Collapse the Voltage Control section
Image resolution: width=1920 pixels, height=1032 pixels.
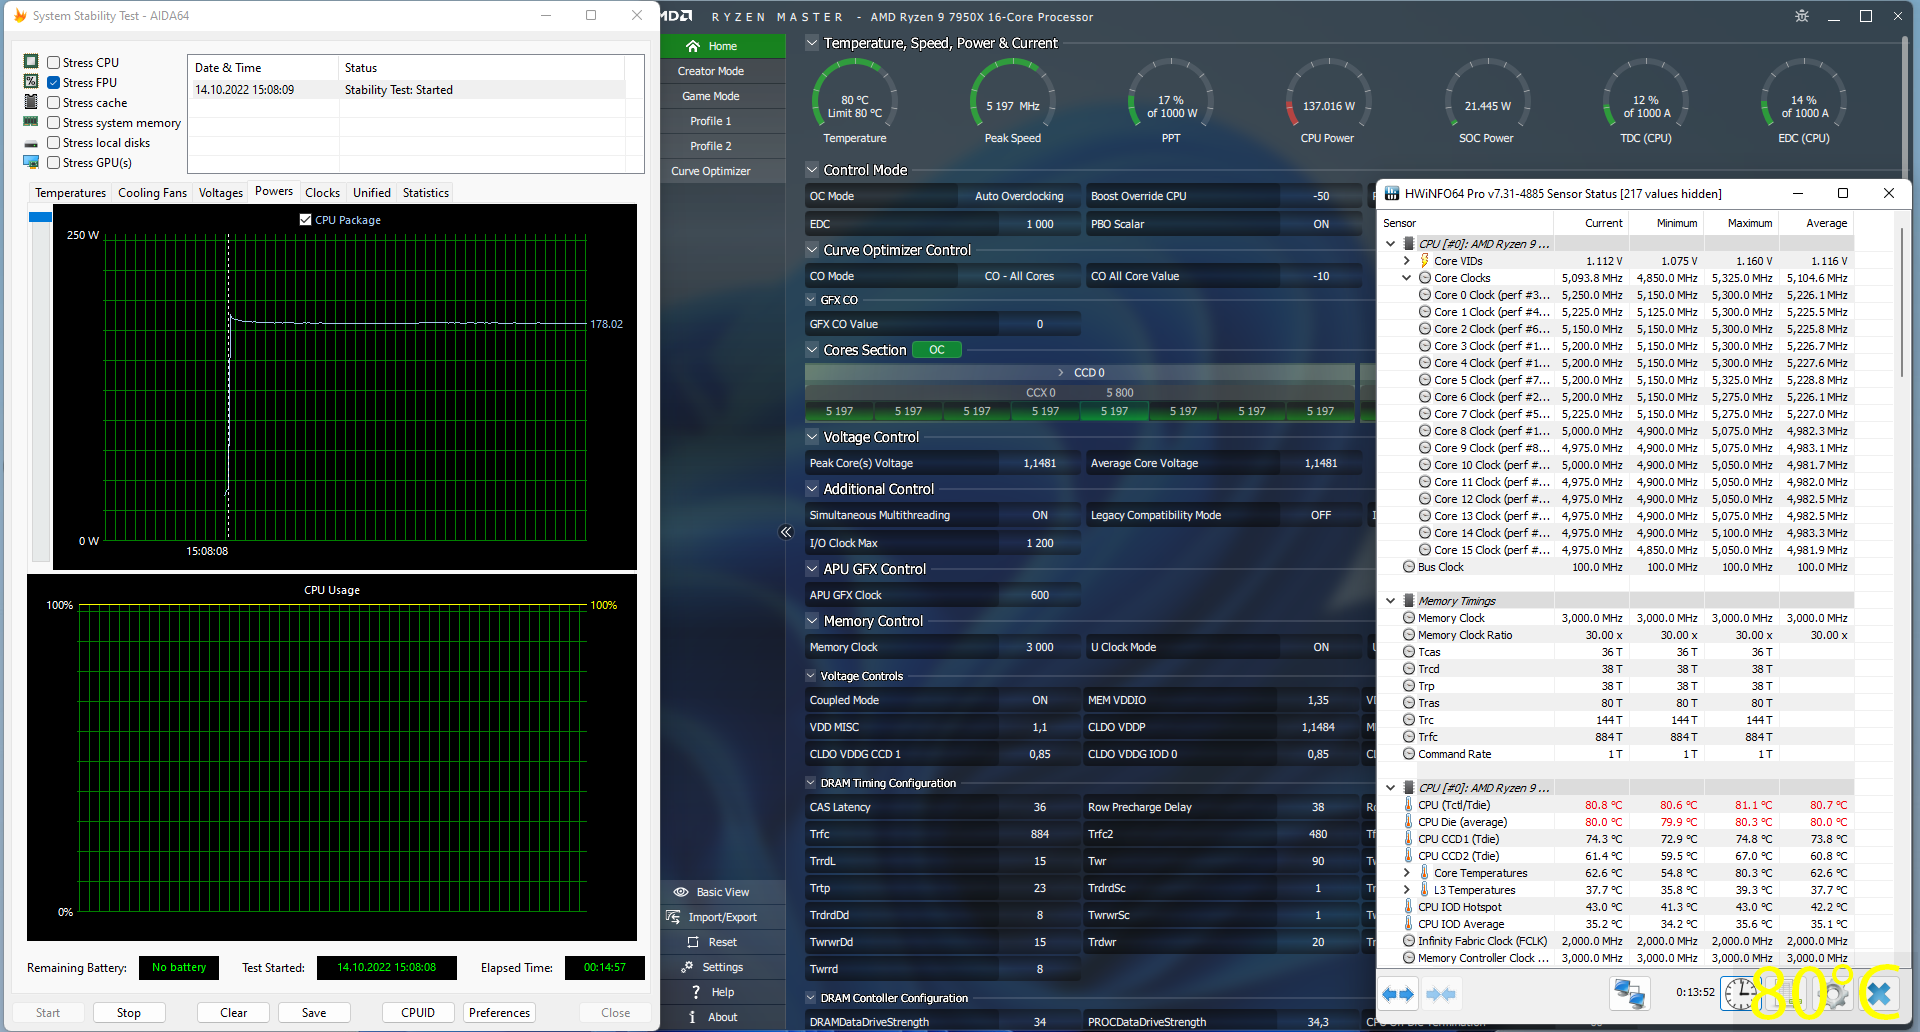(813, 437)
